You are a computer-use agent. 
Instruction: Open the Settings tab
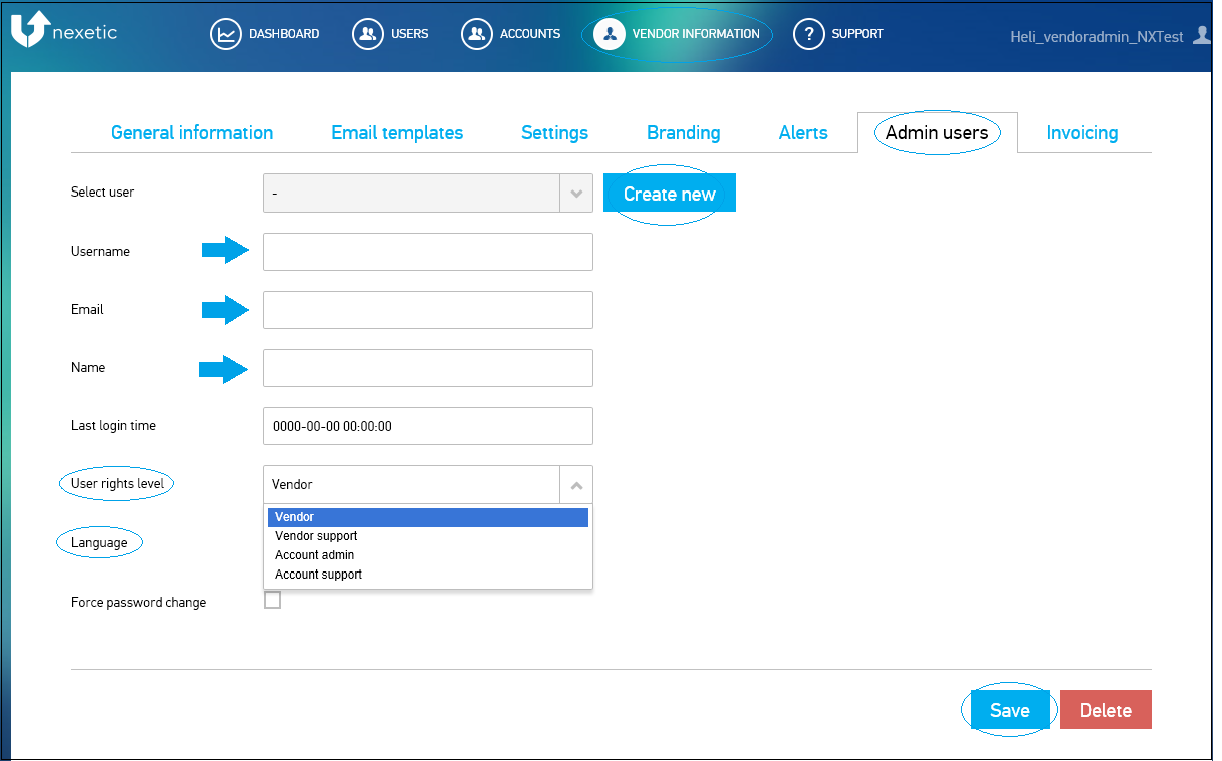554,133
